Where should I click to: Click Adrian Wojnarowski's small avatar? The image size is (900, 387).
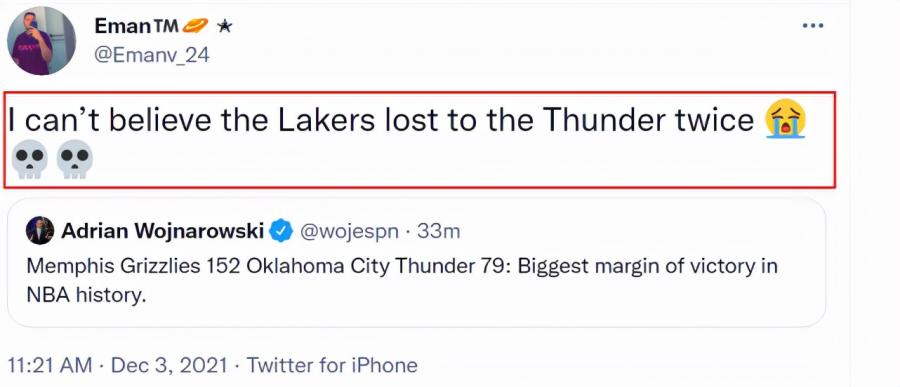click(x=40, y=231)
